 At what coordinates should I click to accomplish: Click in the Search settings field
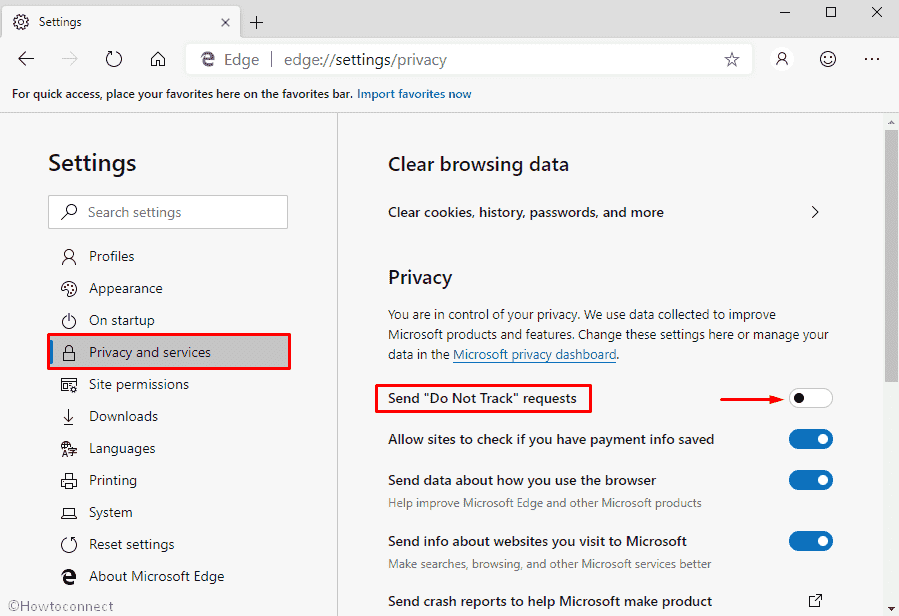(168, 212)
